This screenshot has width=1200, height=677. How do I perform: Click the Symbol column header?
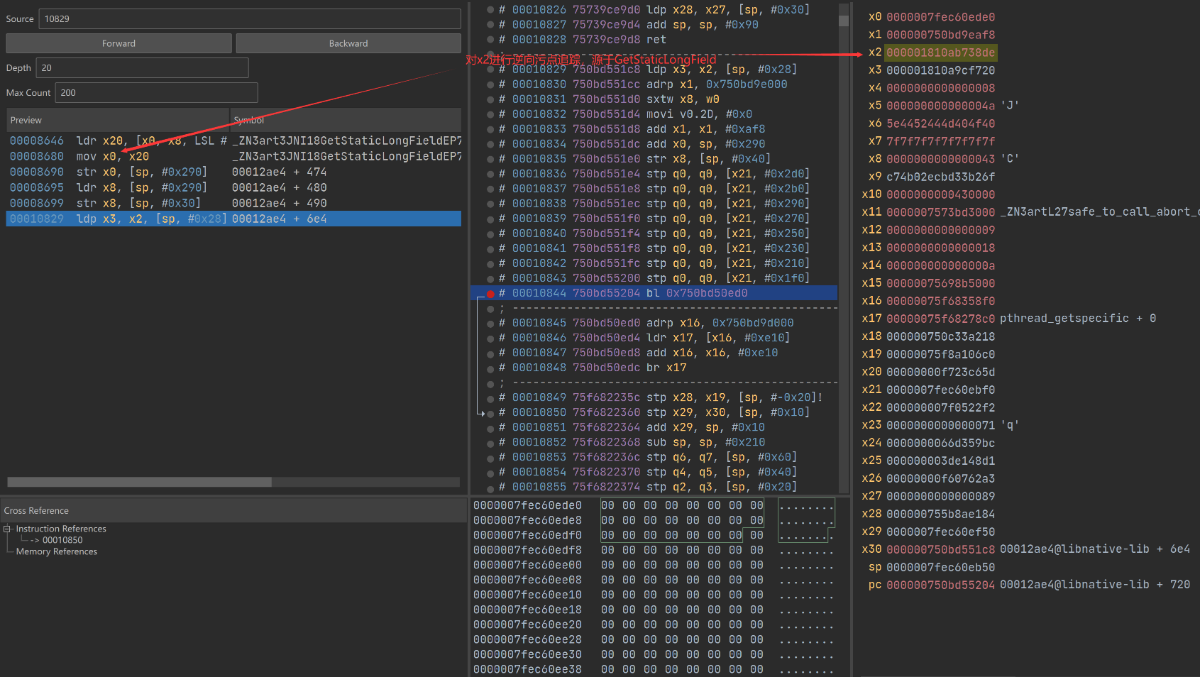click(x=346, y=120)
